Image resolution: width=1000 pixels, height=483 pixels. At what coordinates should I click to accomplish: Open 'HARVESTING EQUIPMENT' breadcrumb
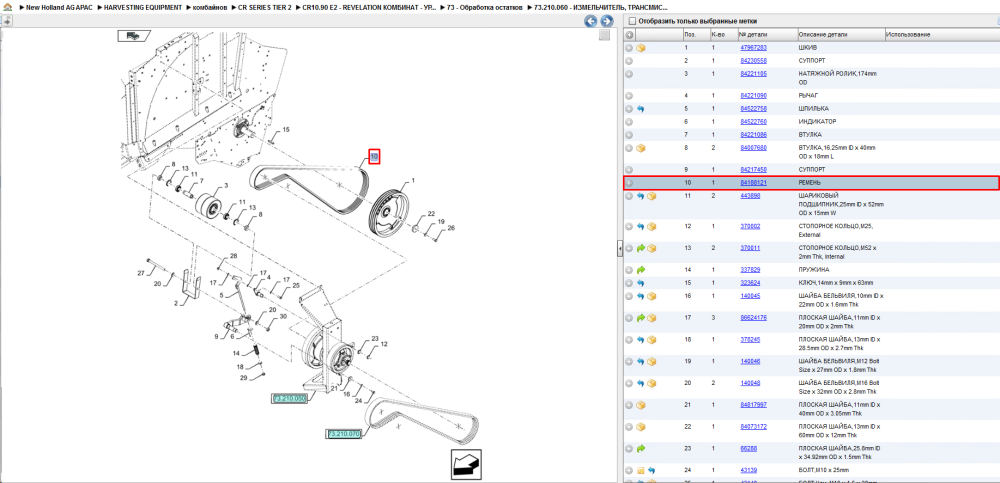coord(143,7)
